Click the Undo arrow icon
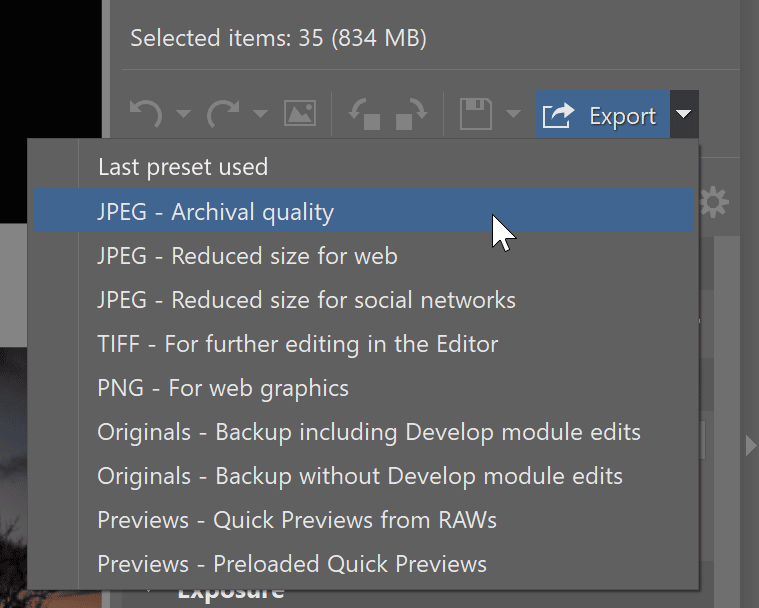 146,114
